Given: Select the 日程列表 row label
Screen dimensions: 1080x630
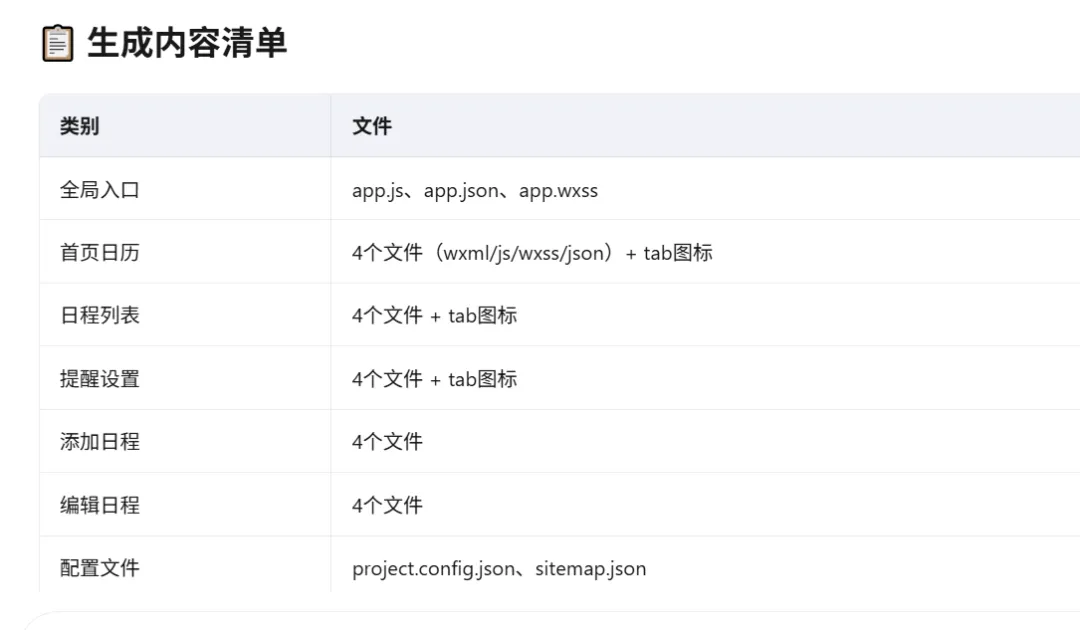Looking at the screenshot, I should tap(100, 315).
